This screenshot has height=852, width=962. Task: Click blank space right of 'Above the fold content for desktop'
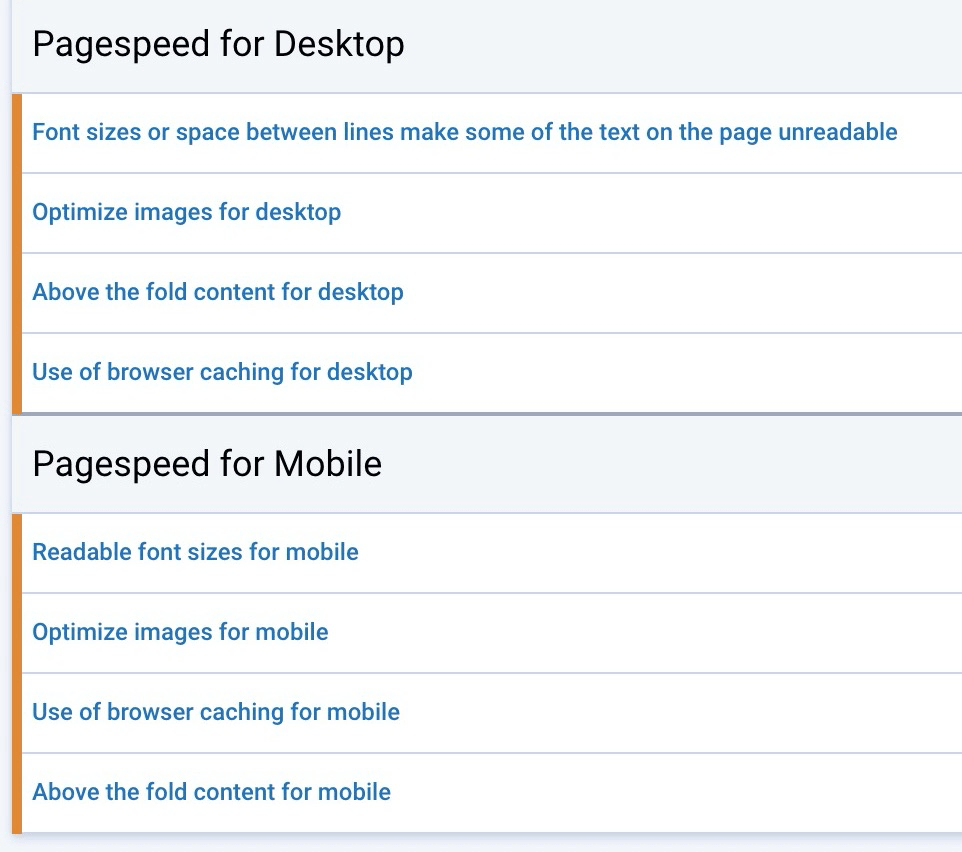(x=681, y=293)
